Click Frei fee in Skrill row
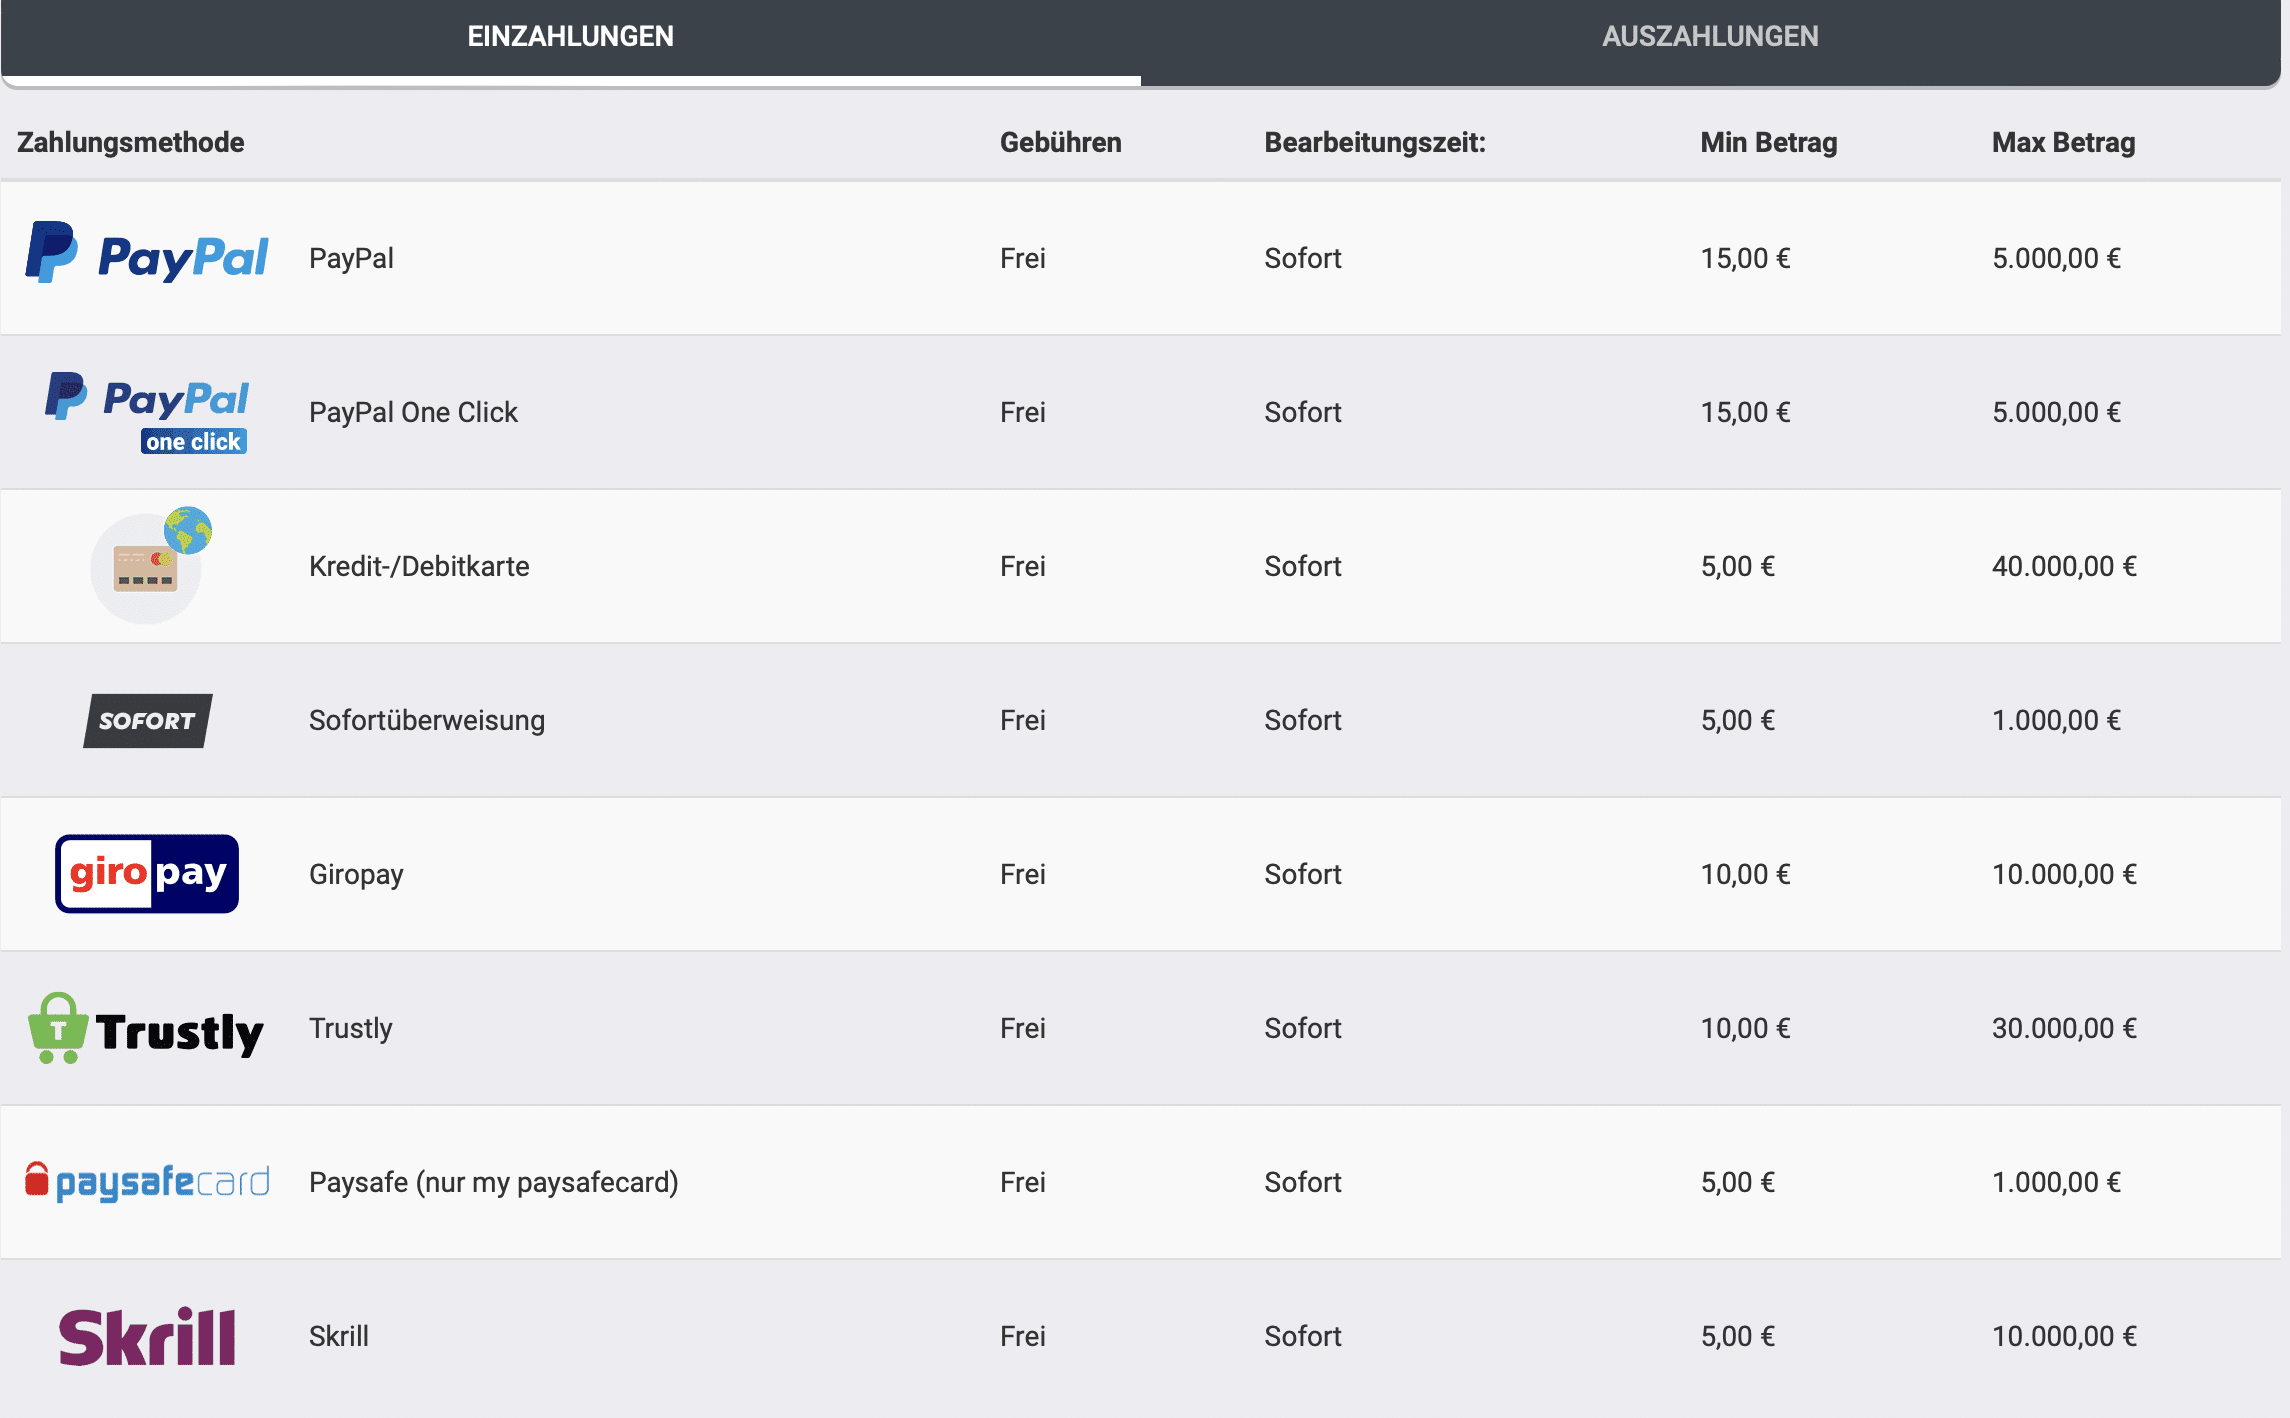The height and width of the screenshot is (1418, 2290). 1023,1337
